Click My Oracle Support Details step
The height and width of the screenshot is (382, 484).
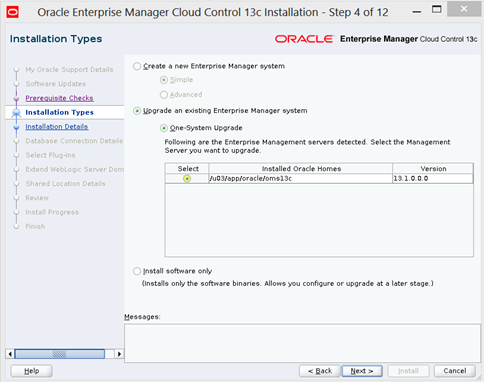click(x=69, y=70)
